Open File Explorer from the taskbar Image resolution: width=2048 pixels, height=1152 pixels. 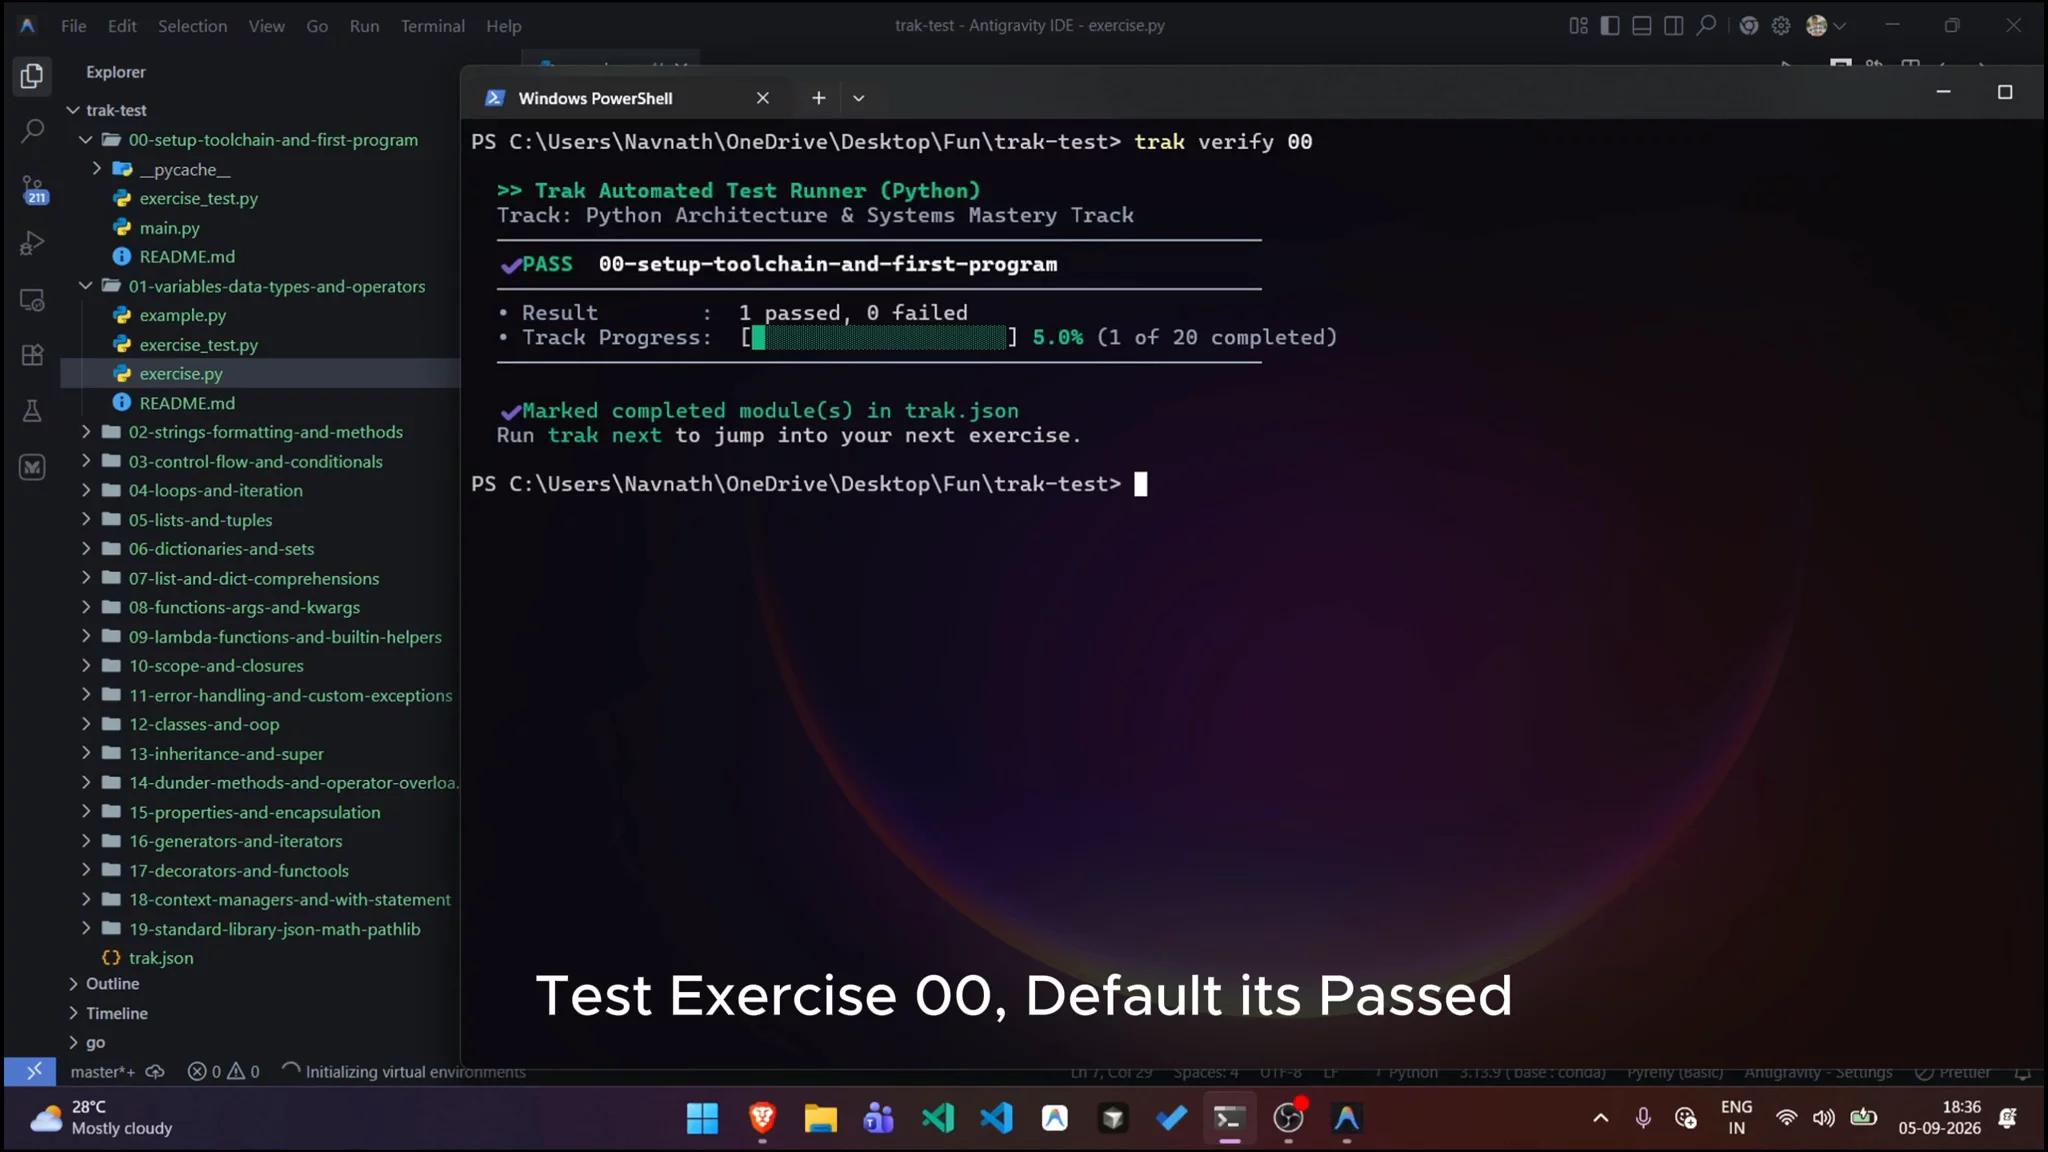tap(820, 1118)
